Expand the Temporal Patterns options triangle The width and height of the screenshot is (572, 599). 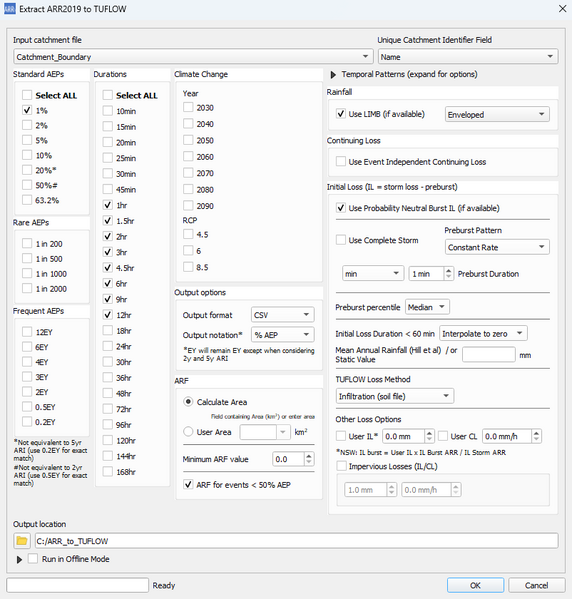pyautogui.click(x=333, y=74)
